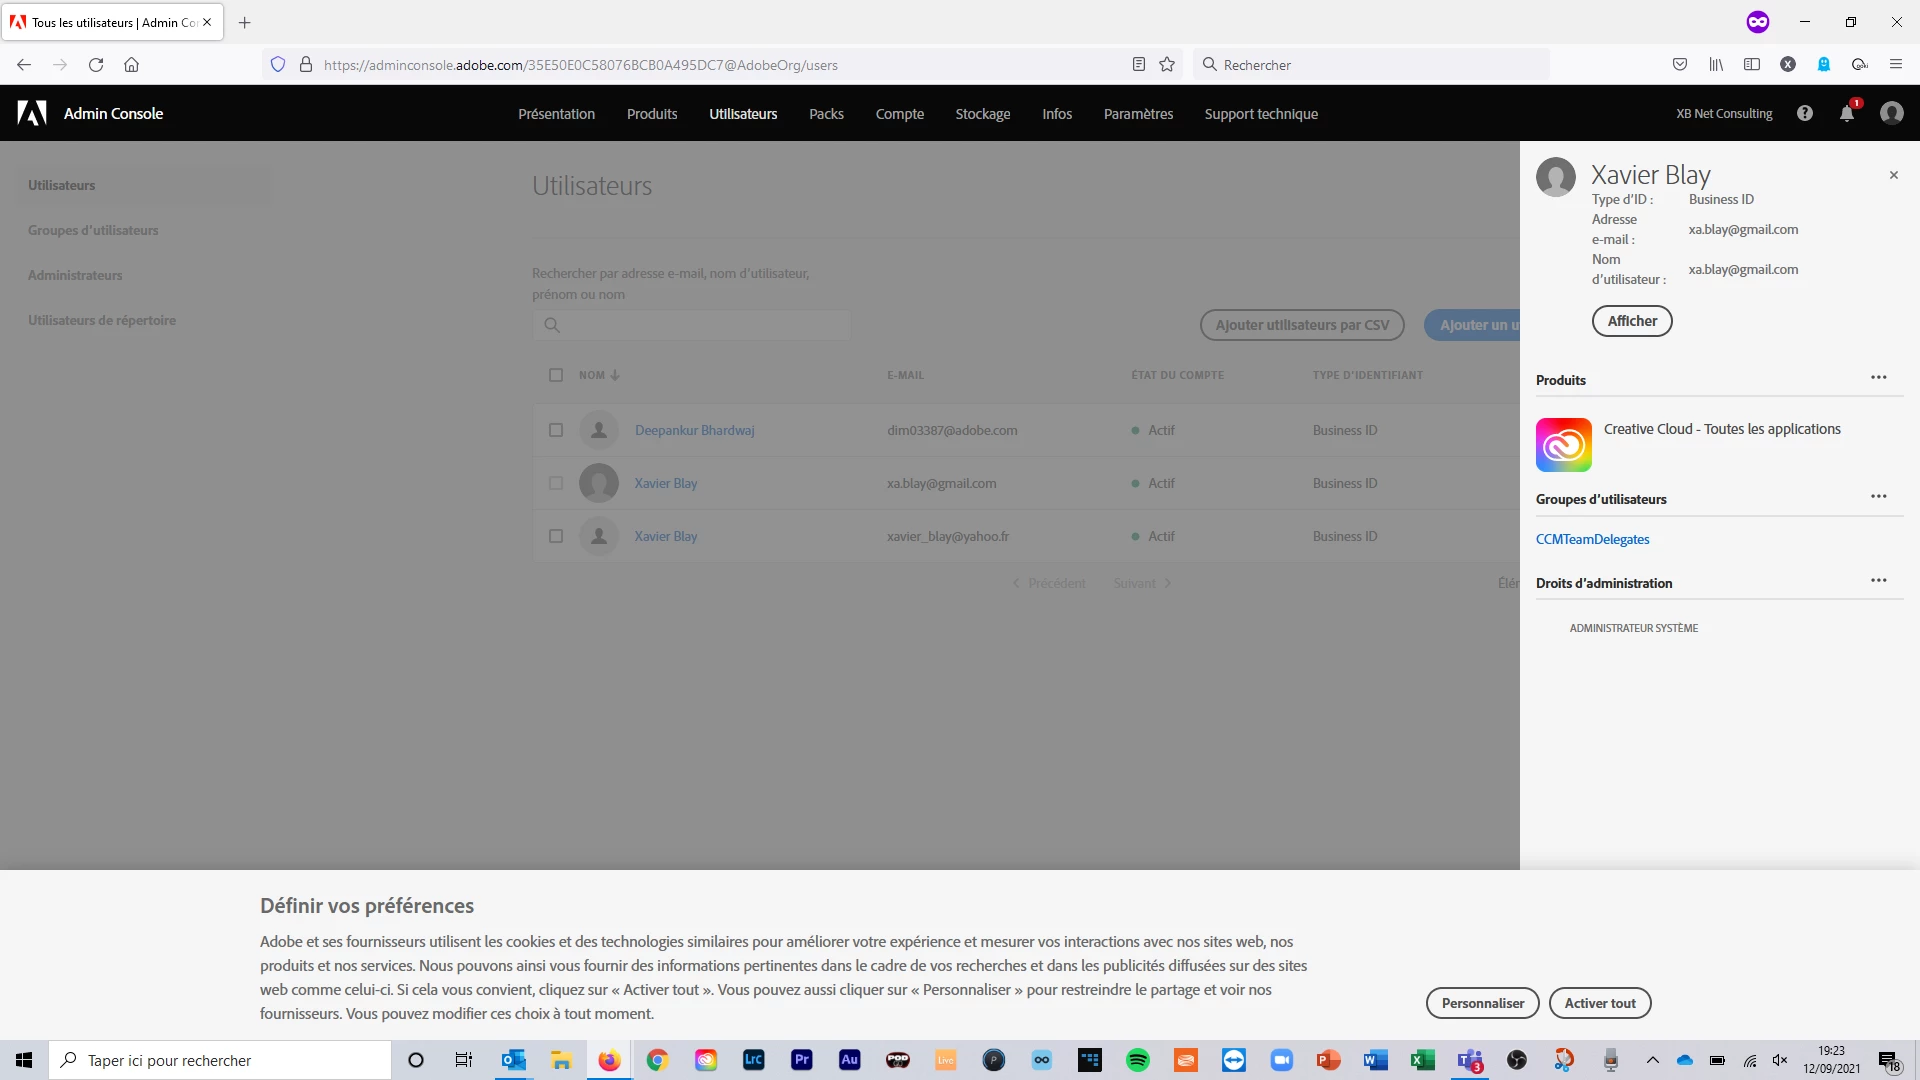Image resolution: width=1920 pixels, height=1080 pixels.
Task: Open Spotify from the taskbar
Action: pos(1137,1060)
